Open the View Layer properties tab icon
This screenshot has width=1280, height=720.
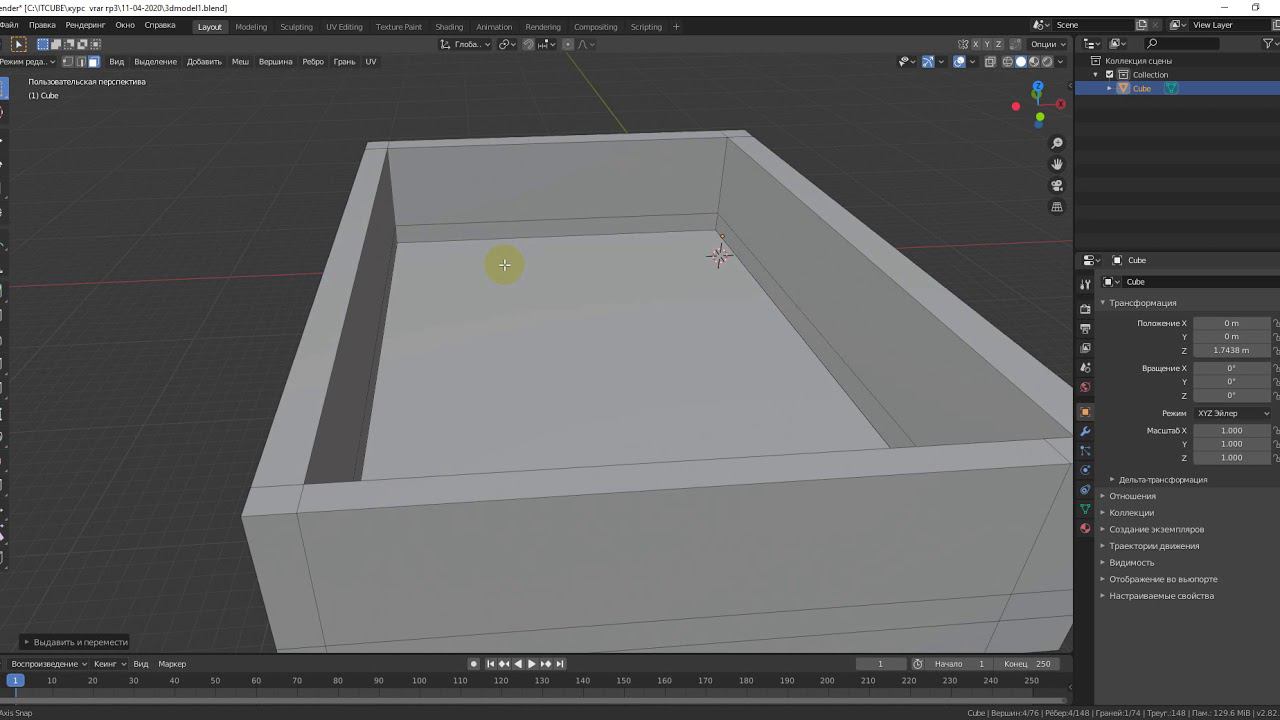tap(1085, 348)
